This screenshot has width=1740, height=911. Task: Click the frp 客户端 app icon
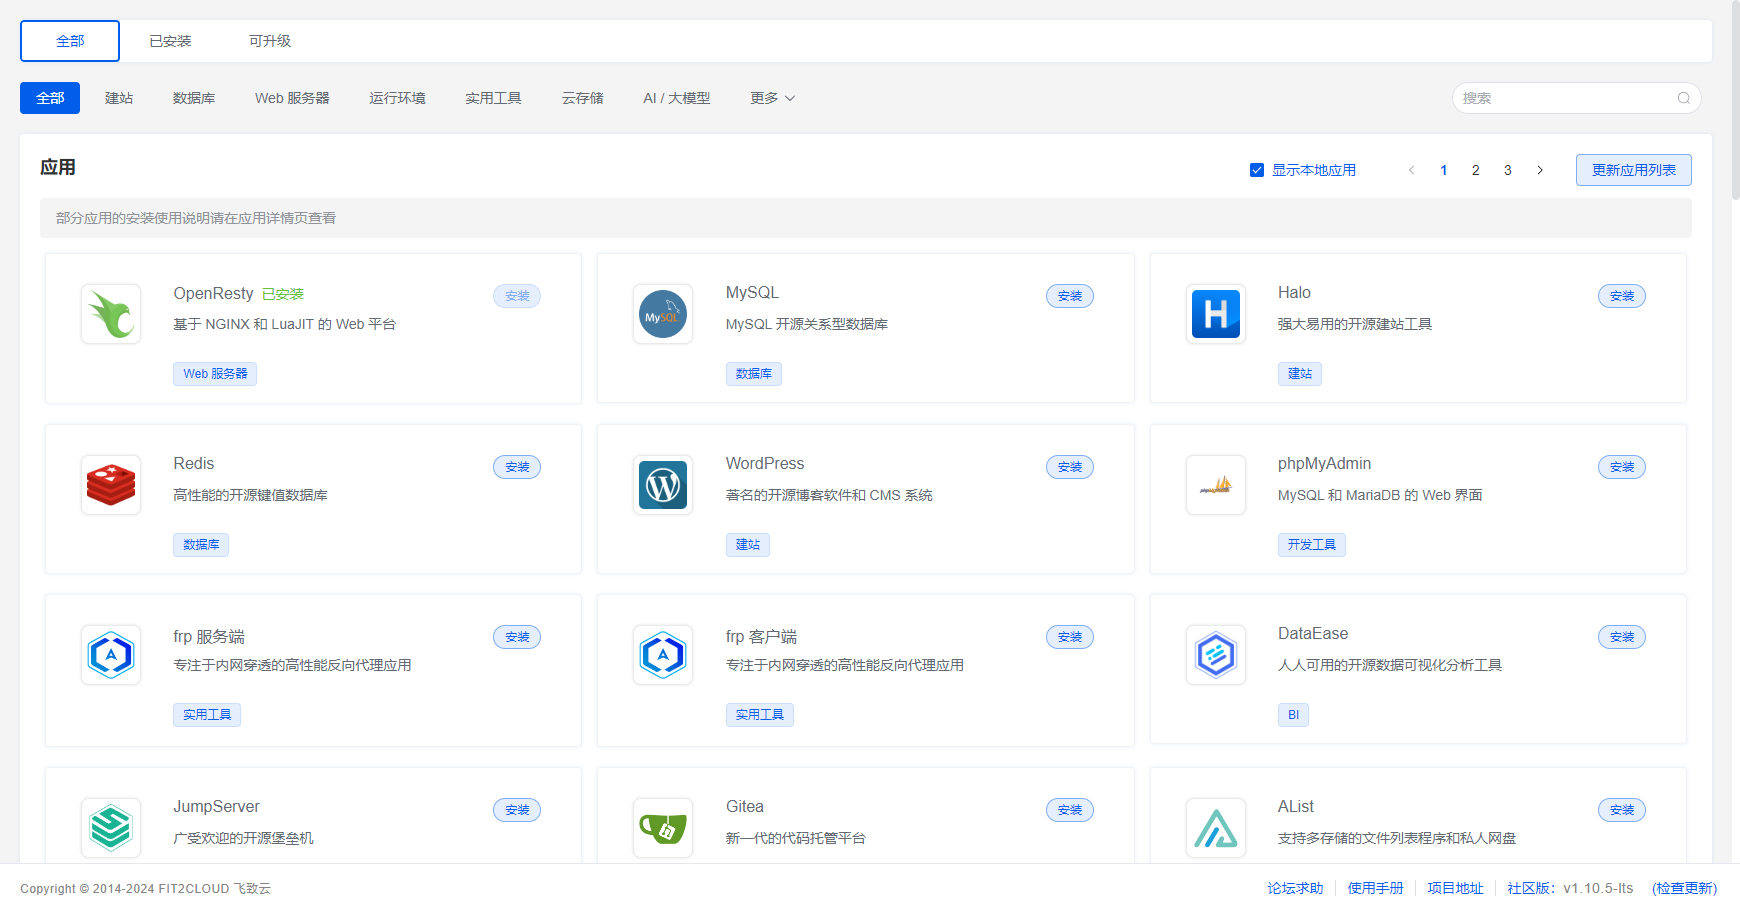pyautogui.click(x=663, y=655)
